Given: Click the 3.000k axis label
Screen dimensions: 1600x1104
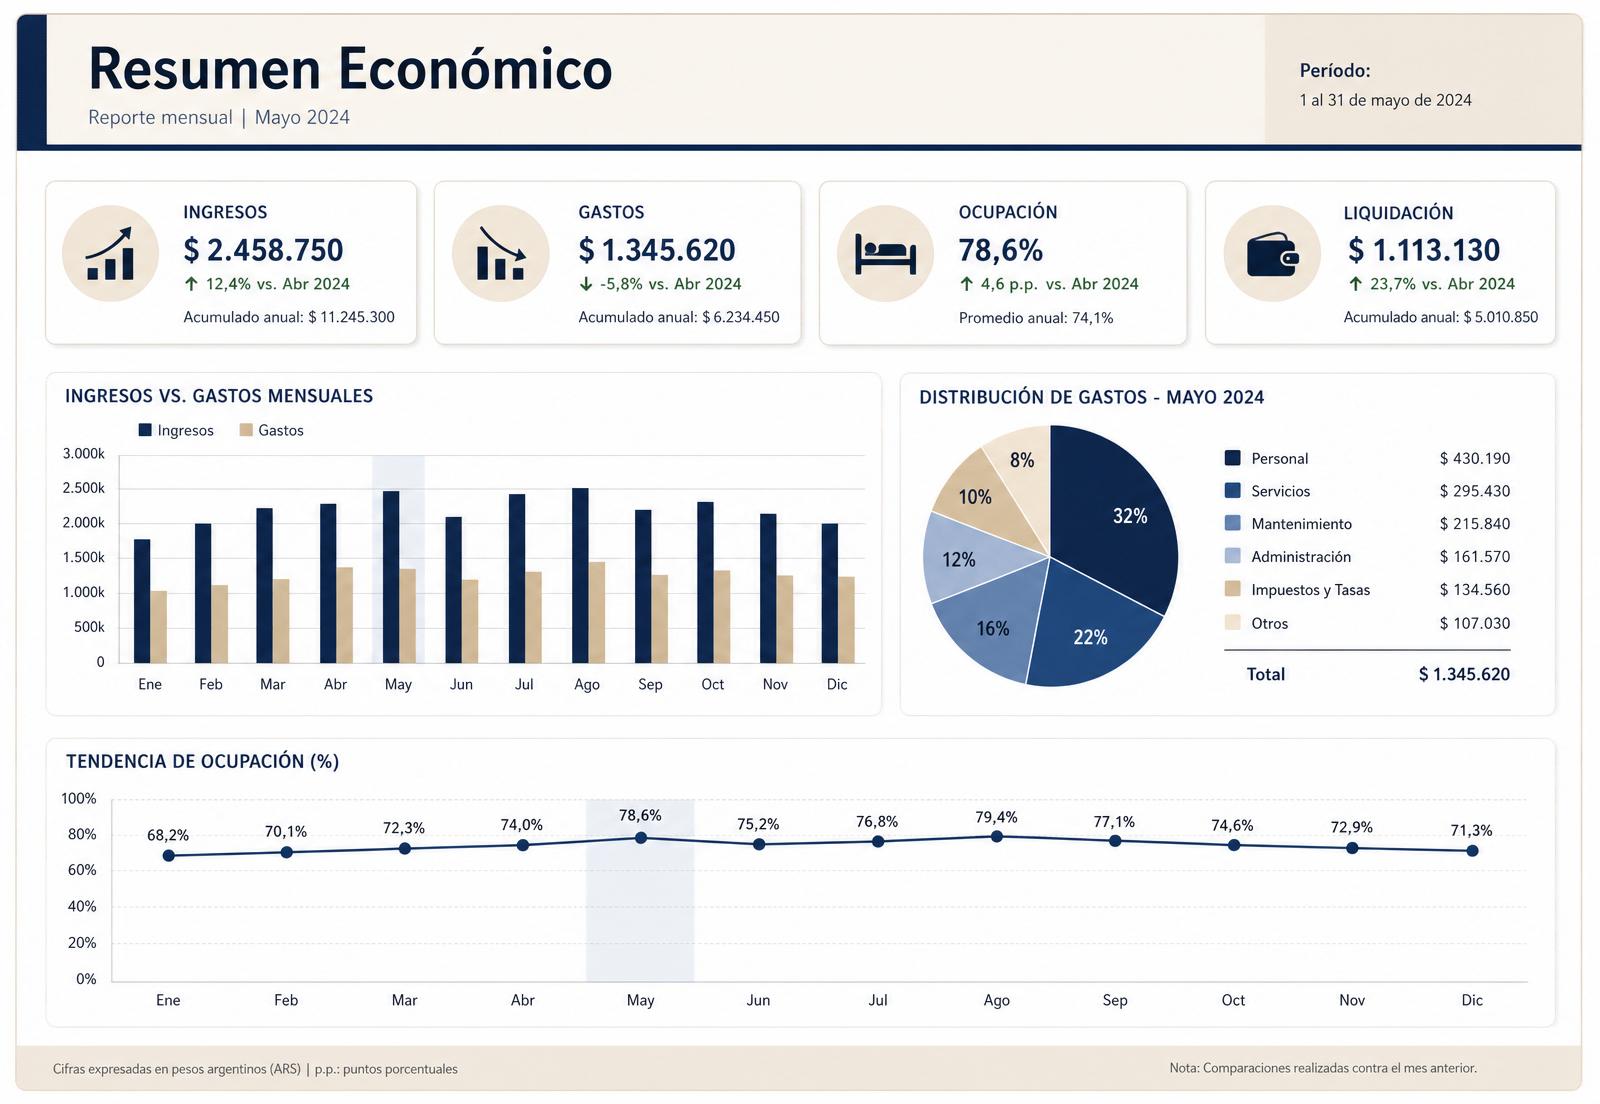Looking at the screenshot, I should click(x=84, y=454).
